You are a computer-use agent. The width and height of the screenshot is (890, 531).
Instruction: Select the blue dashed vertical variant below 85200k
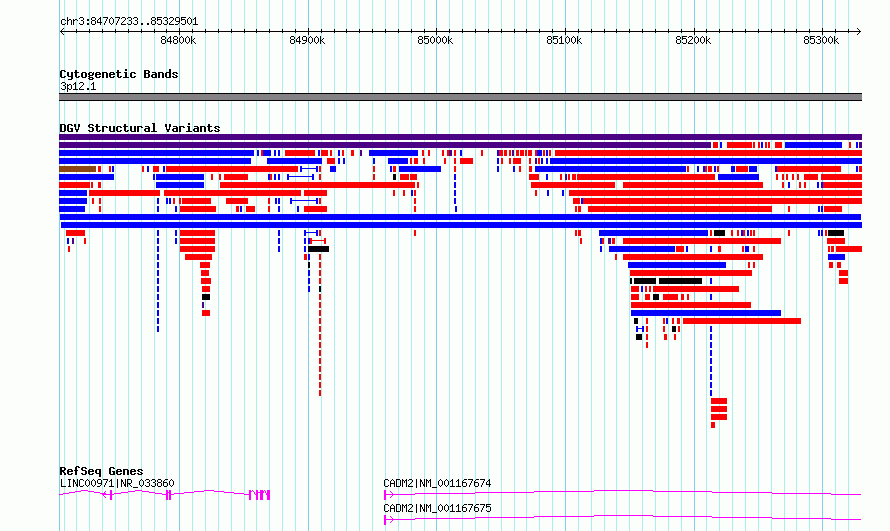tap(711, 361)
